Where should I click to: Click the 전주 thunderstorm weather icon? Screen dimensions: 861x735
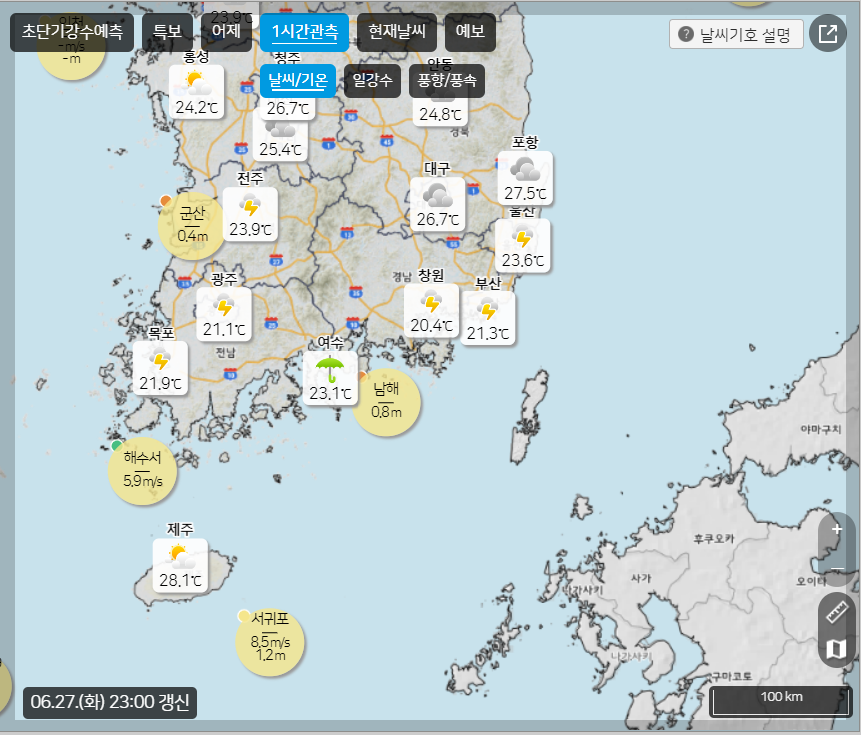[250, 205]
